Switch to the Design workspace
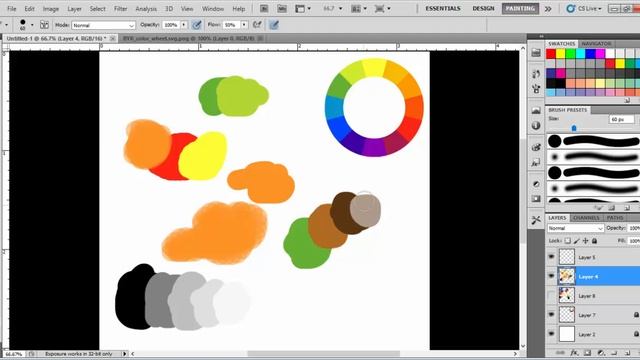Image resolution: width=640 pixels, height=360 pixels. pyautogui.click(x=483, y=9)
